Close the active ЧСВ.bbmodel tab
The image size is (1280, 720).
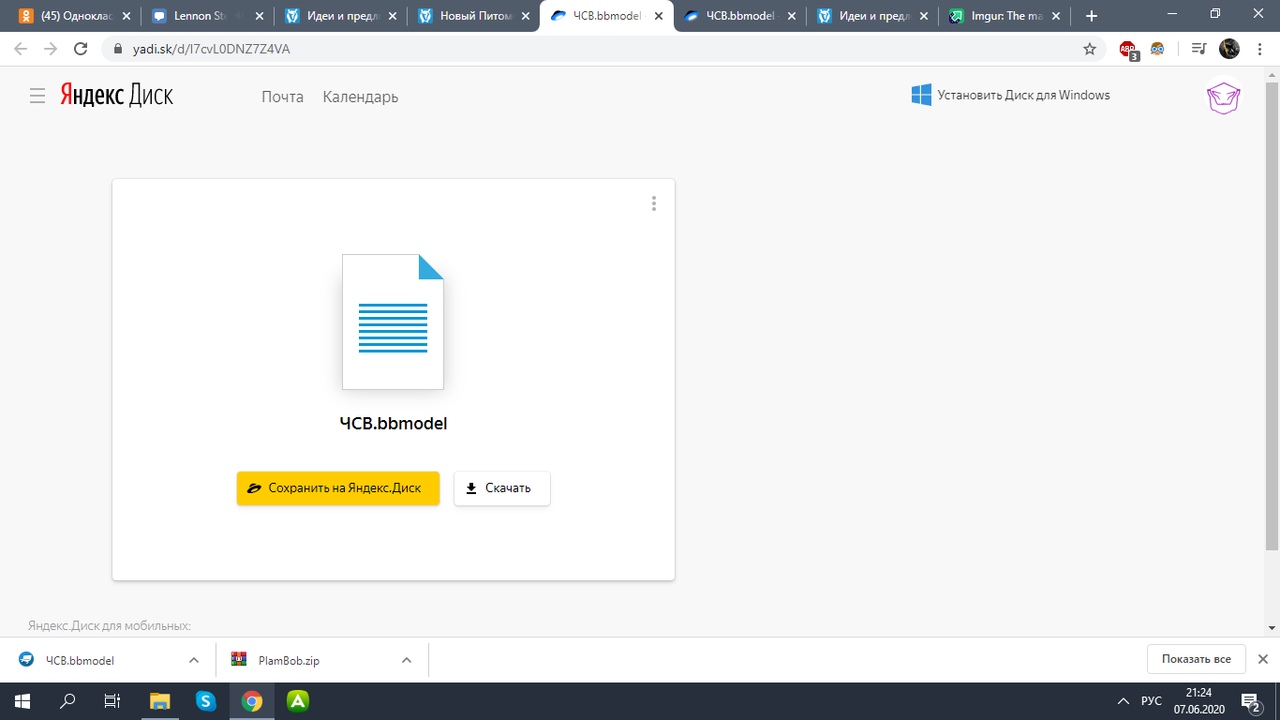coord(660,16)
